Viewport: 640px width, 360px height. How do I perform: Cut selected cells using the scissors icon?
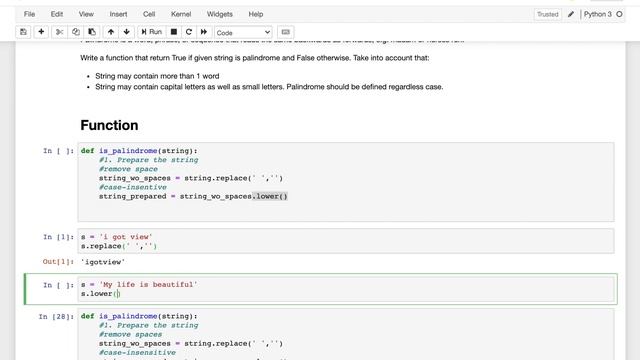pyautogui.click(x=60, y=32)
